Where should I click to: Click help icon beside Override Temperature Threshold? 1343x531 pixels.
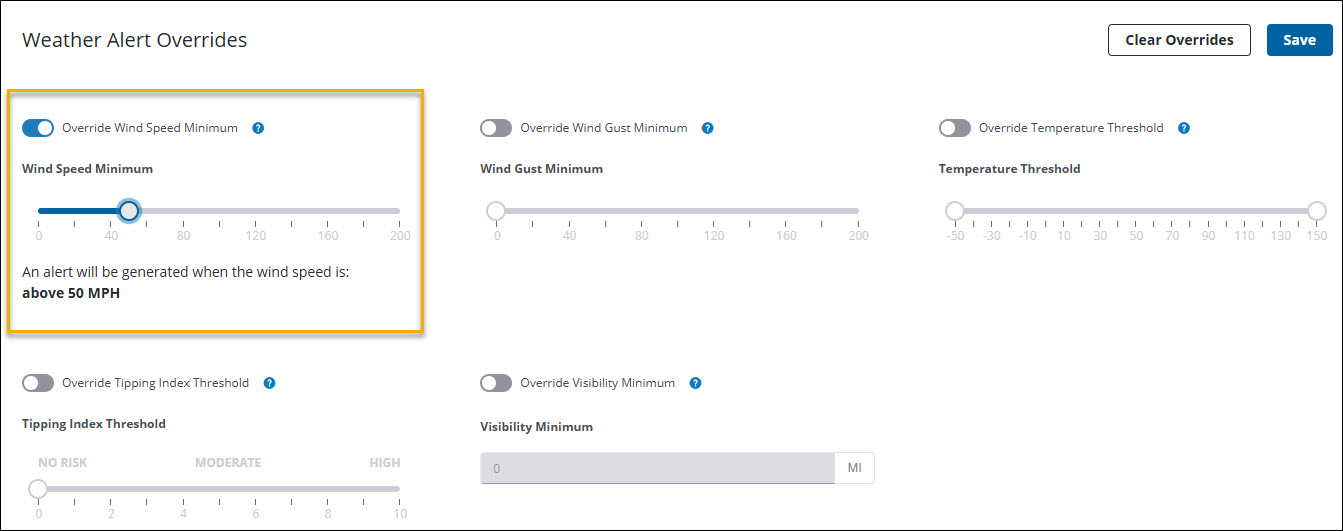tap(1184, 128)
